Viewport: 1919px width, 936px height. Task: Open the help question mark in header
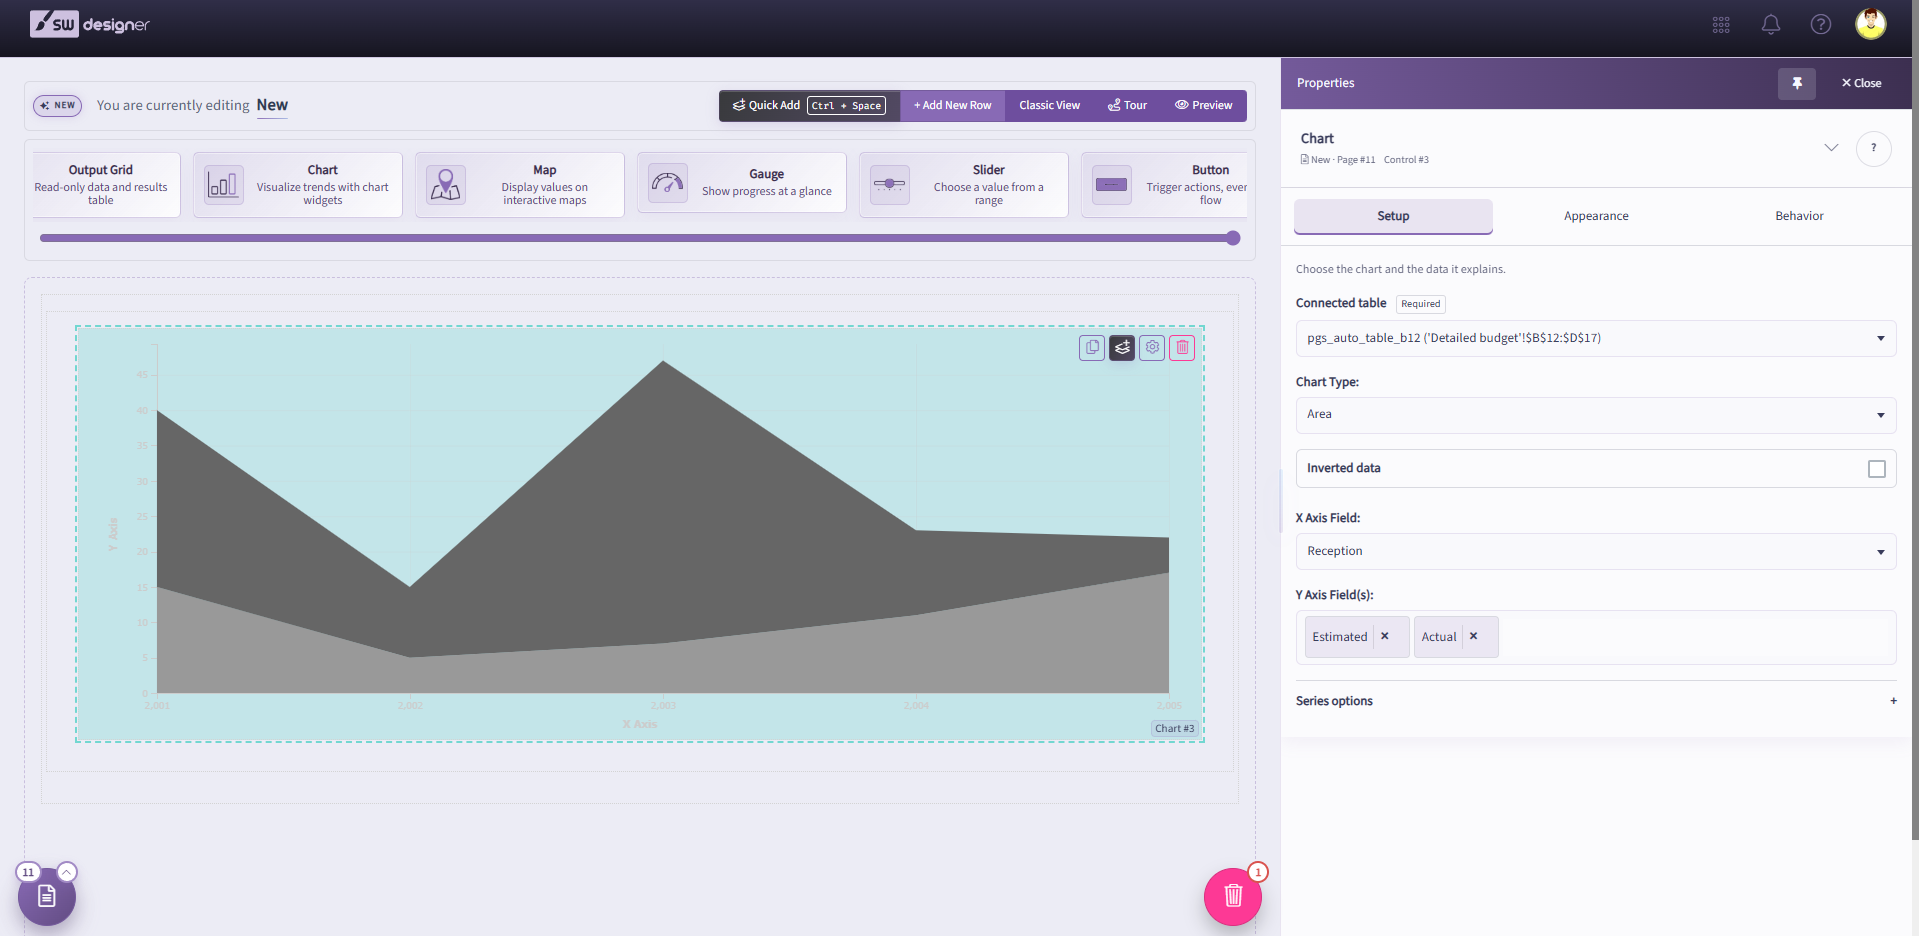(1821, 25)
